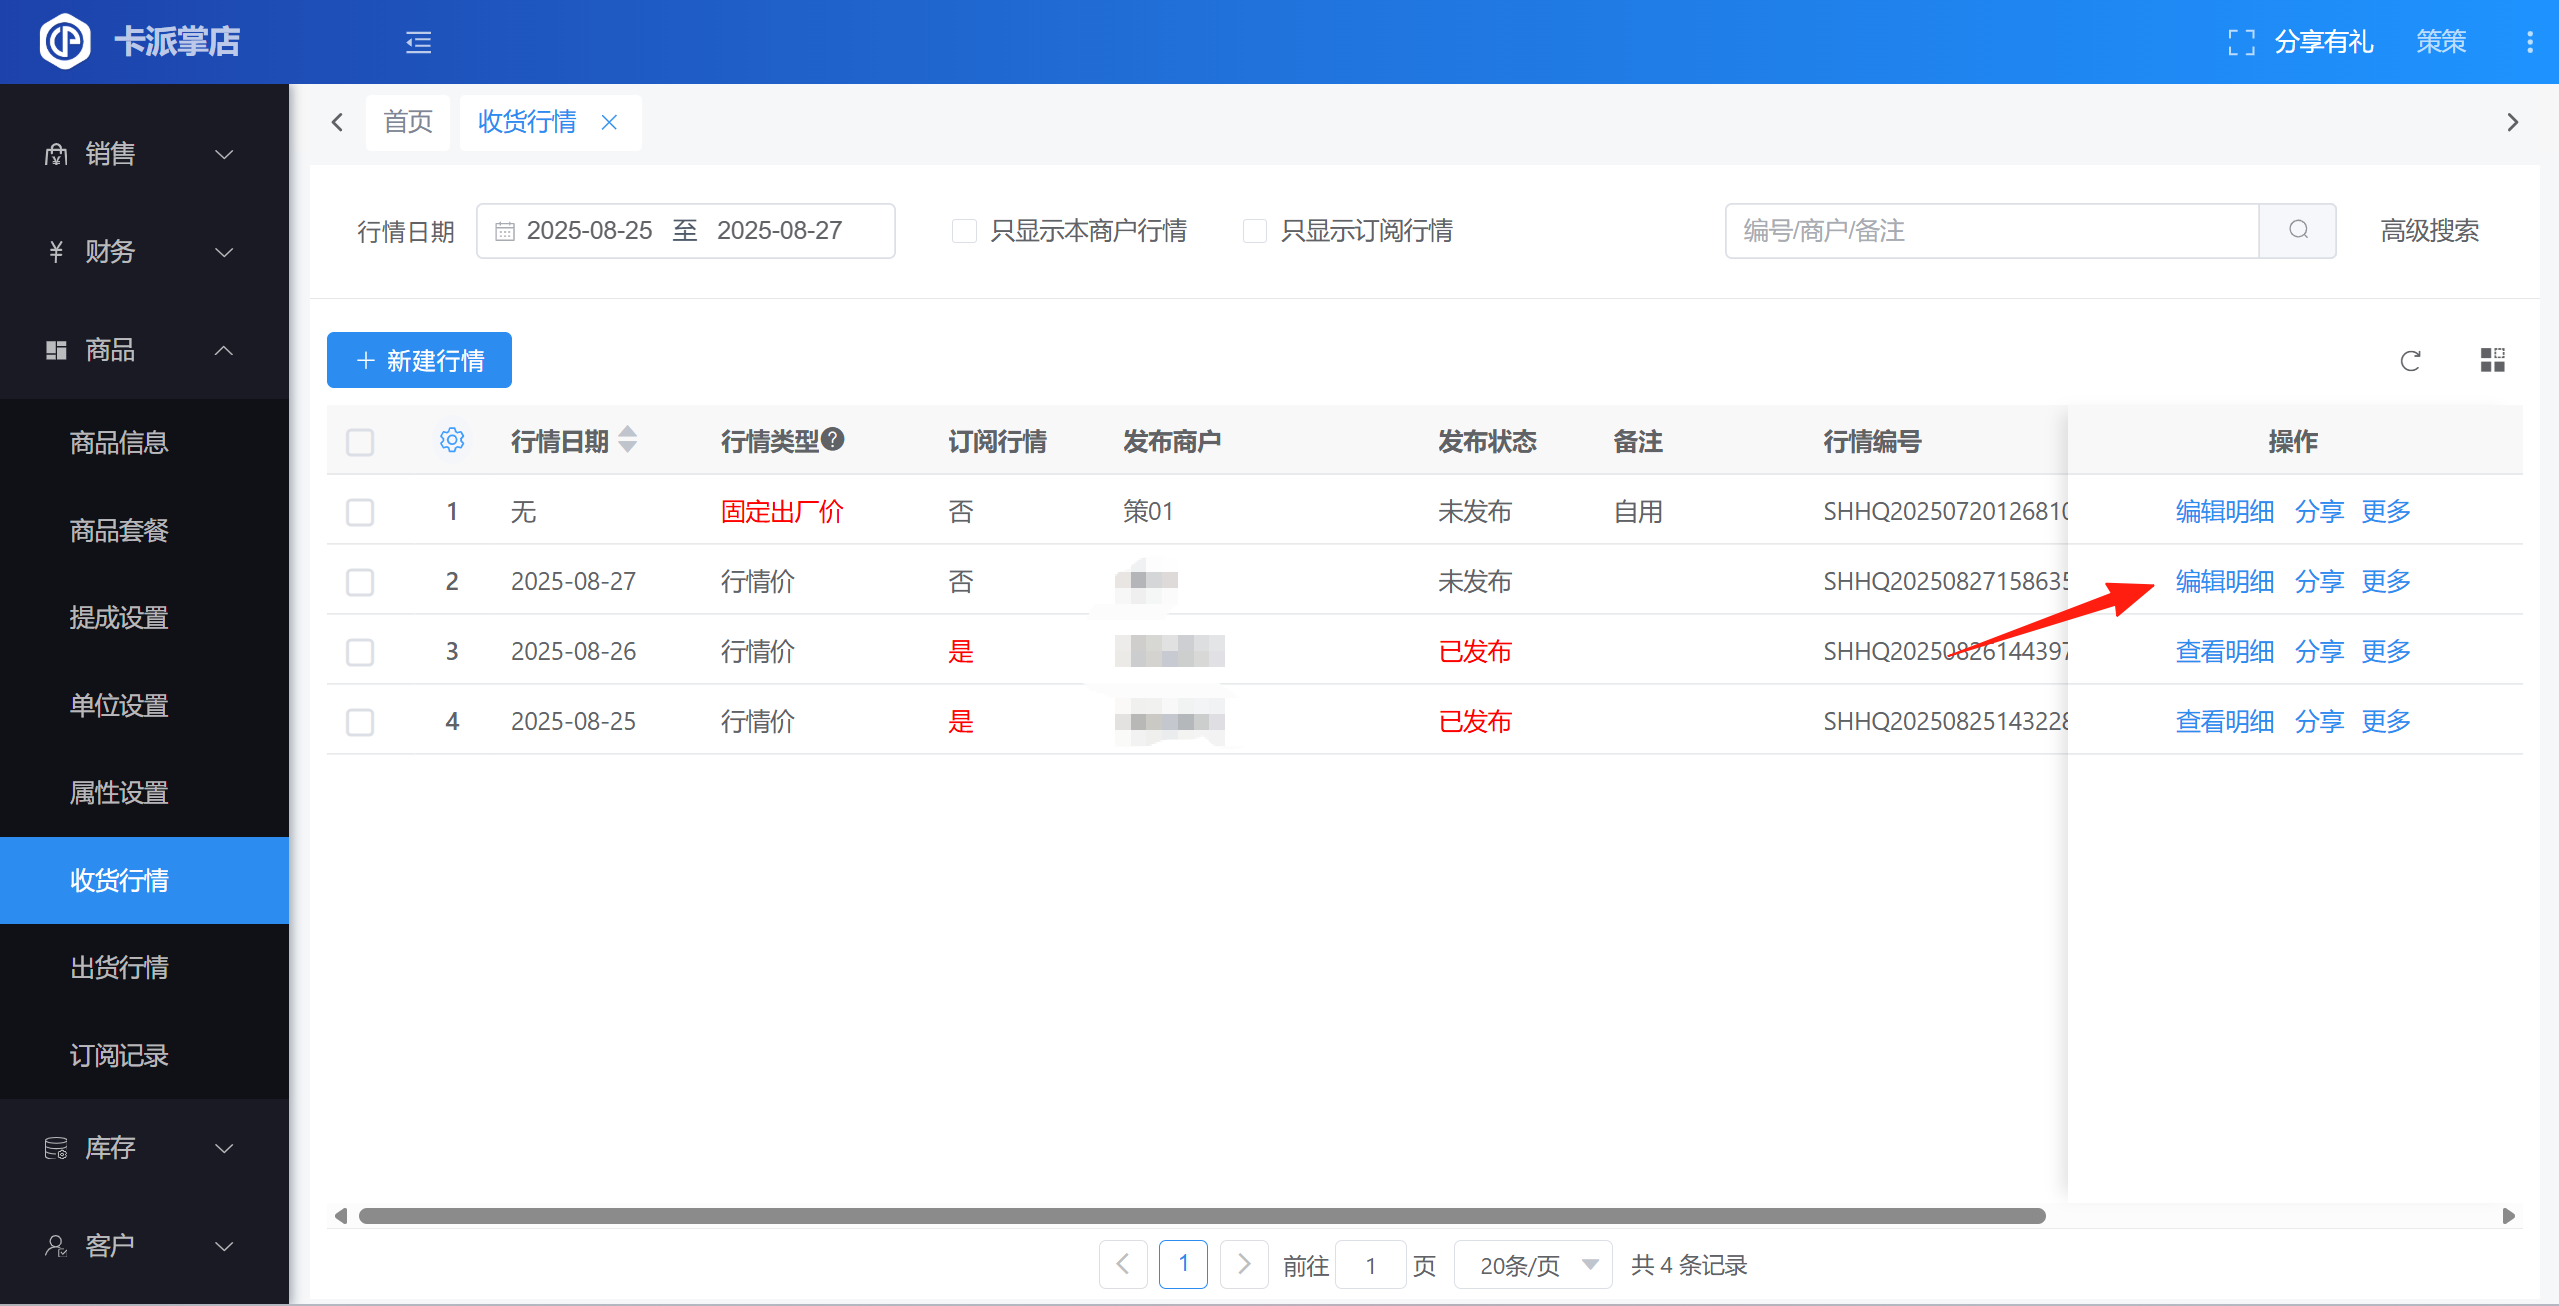Viewport: 2559px width, 1306px height.
Task: Switch to the grid view layout icon
Action: pyautogui.click(x=2492, y=360)
